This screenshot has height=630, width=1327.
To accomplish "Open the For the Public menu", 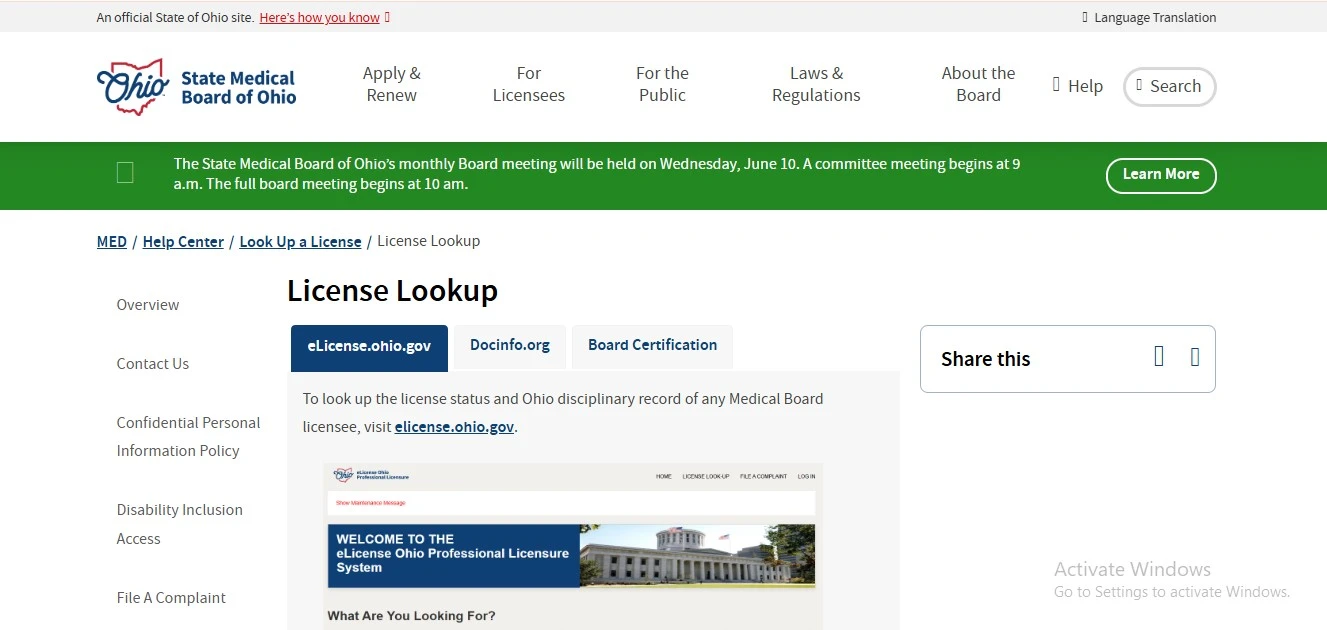I will (662, 84).
